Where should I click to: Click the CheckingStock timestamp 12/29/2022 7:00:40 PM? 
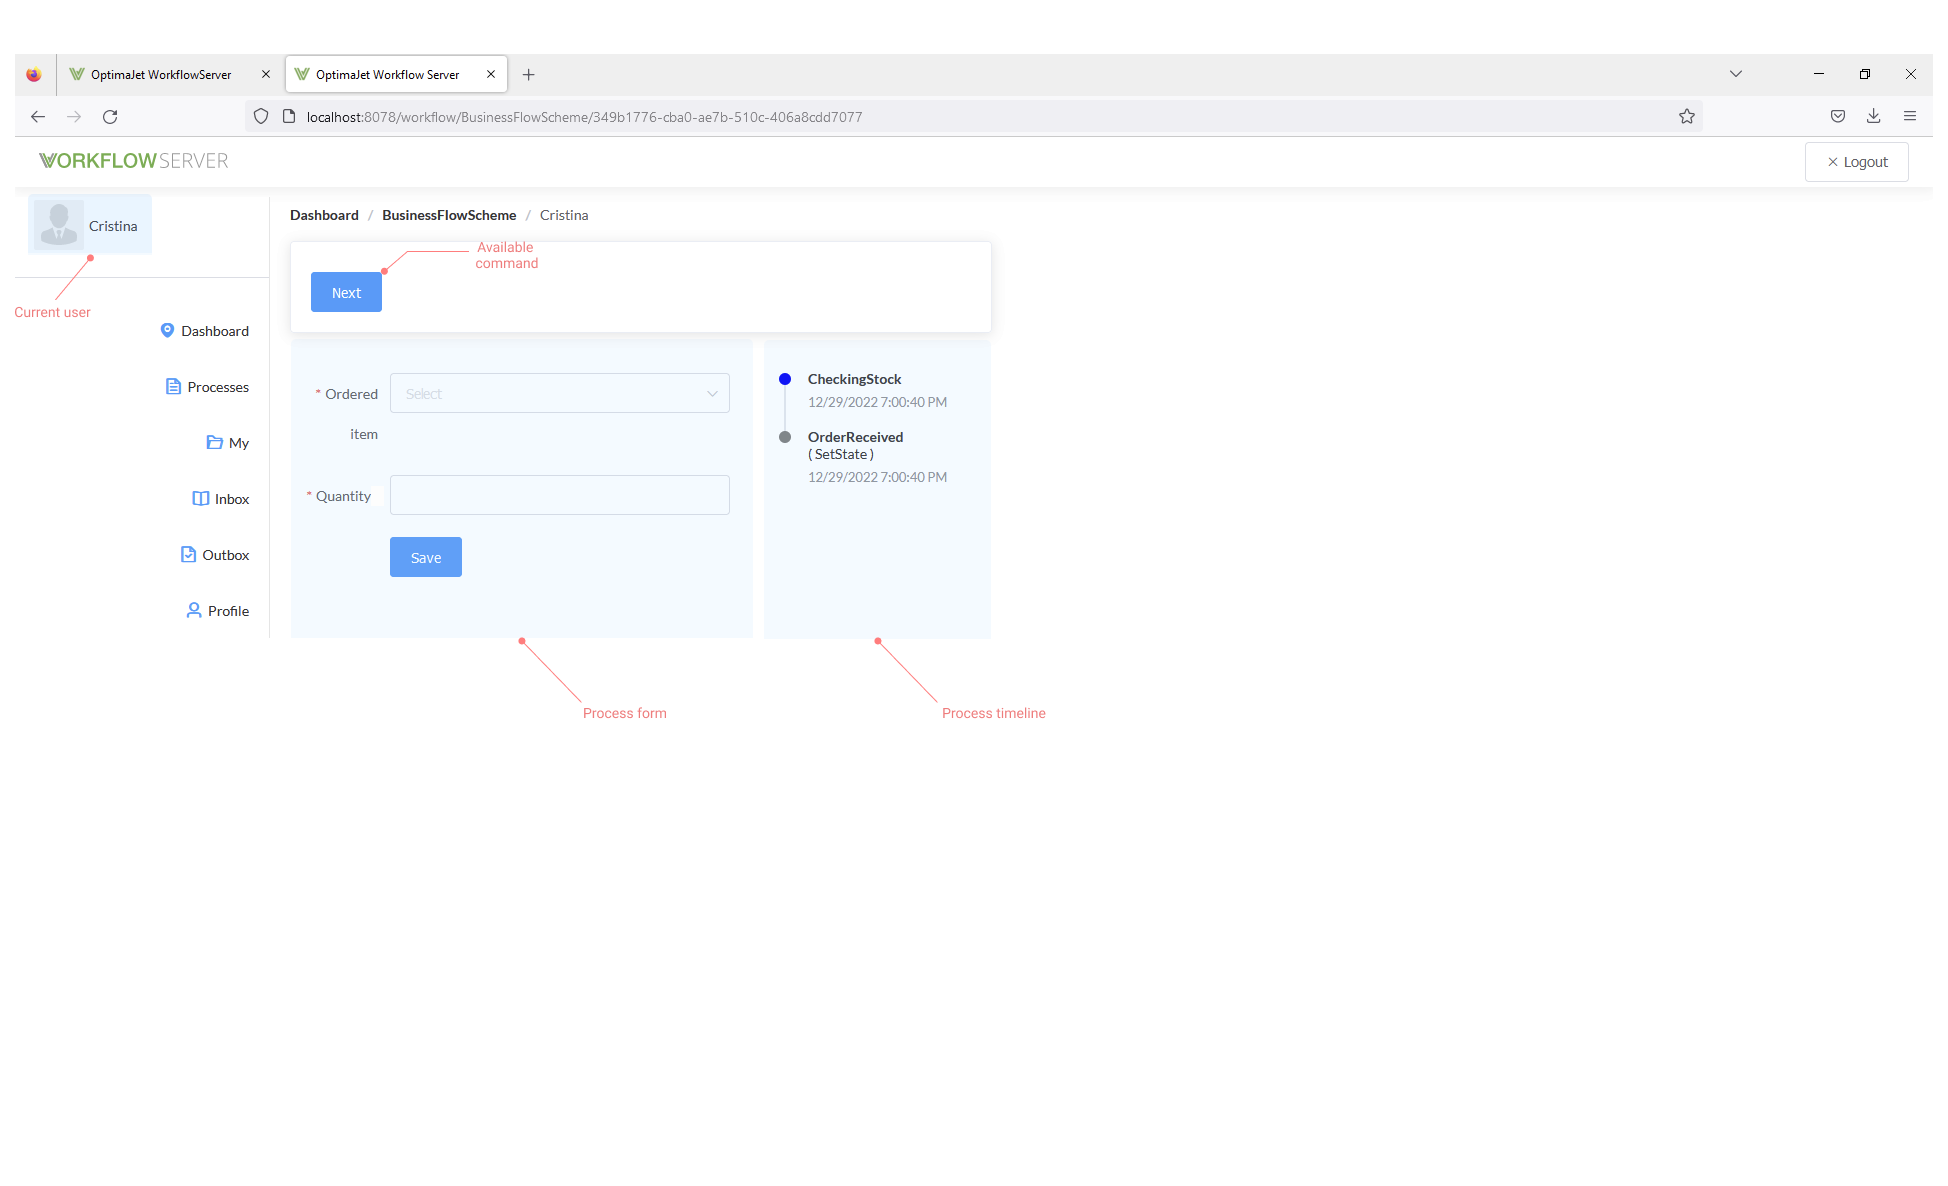point(877,402)
